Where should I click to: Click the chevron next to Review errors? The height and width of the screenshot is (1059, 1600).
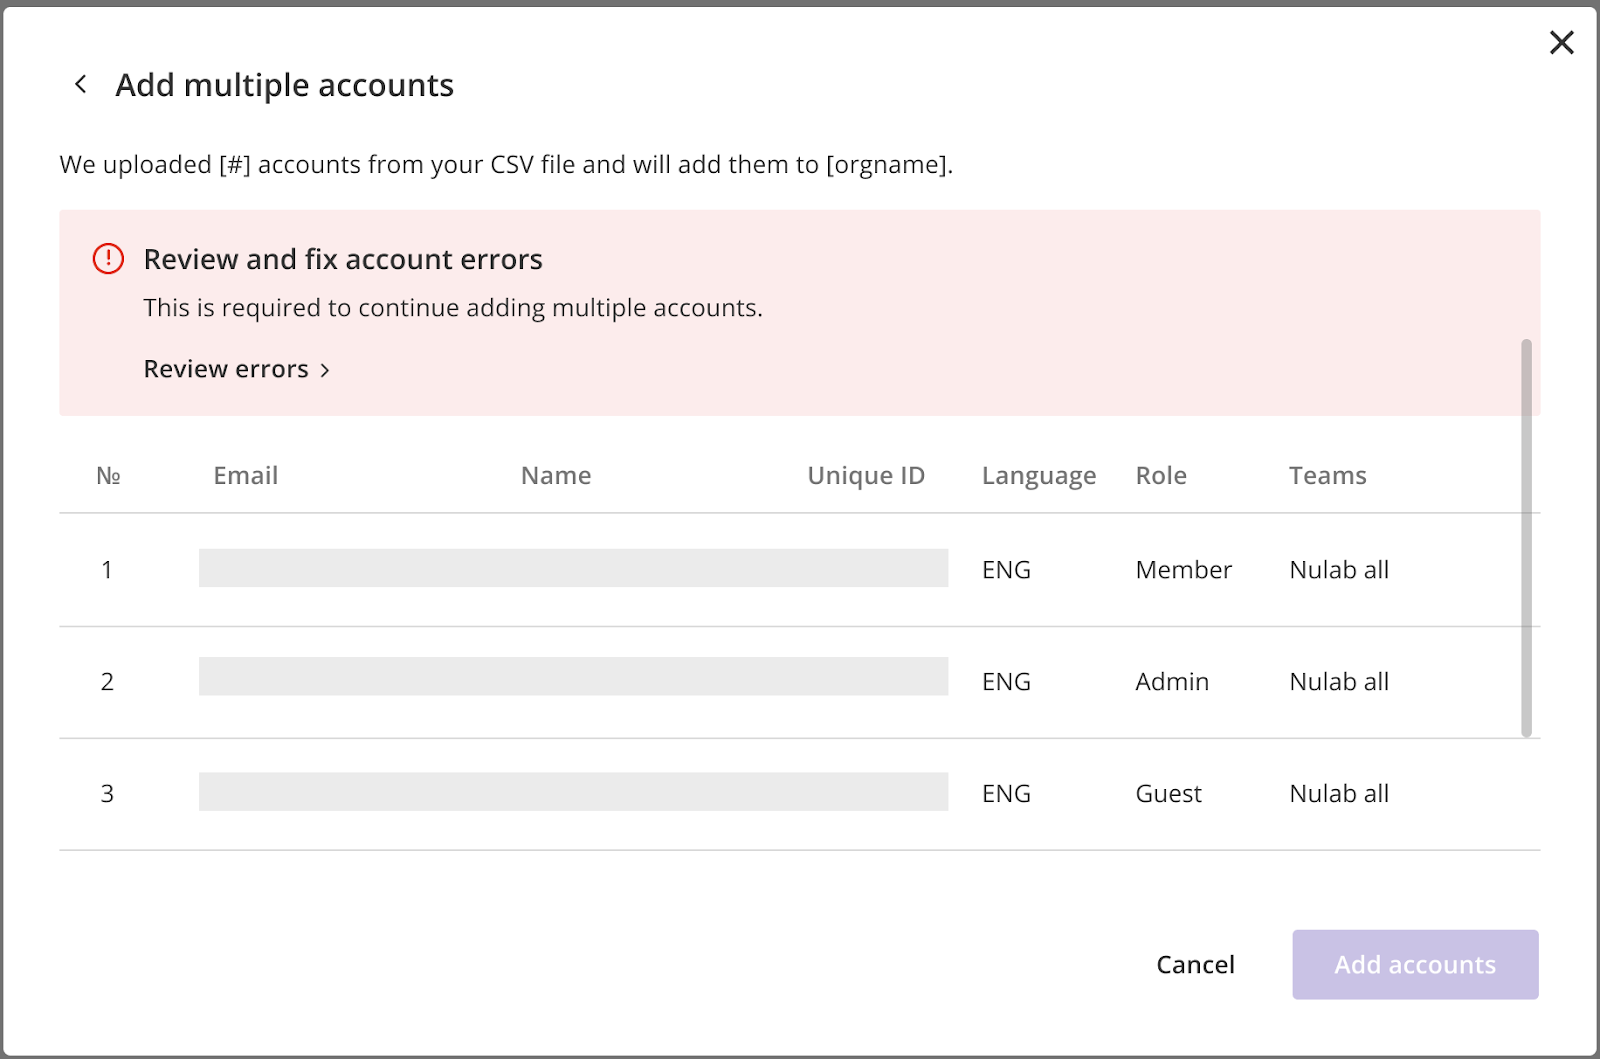pyautogui.click(x=325, y=369)
